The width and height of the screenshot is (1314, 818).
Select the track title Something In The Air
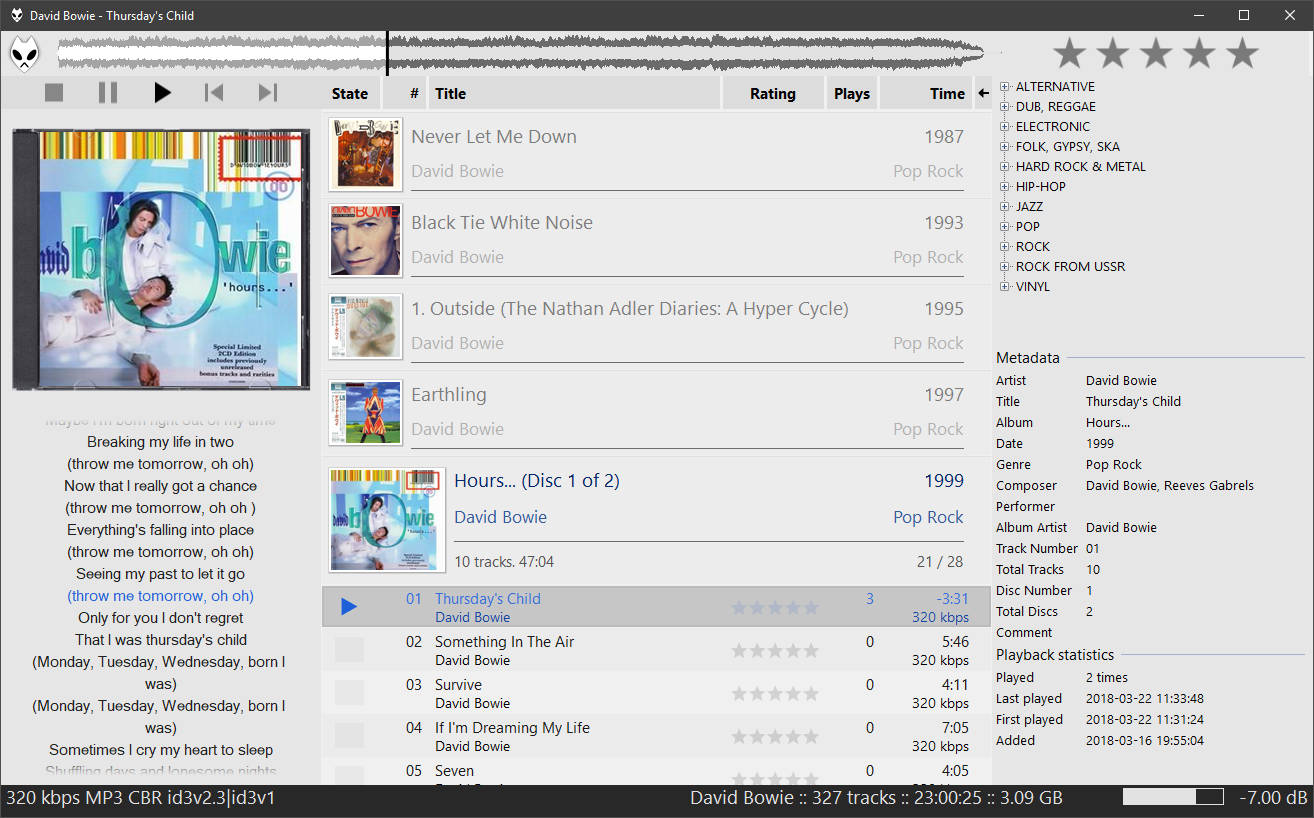point(505,642)
